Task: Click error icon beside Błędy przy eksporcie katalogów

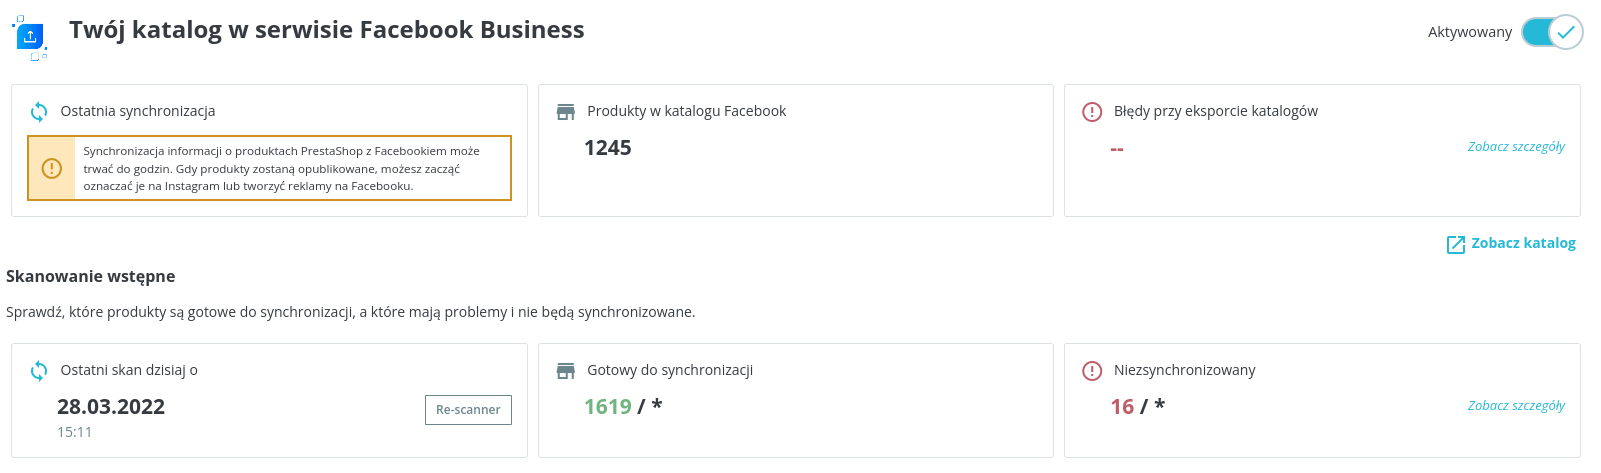Action: (x=1092, y=111)
